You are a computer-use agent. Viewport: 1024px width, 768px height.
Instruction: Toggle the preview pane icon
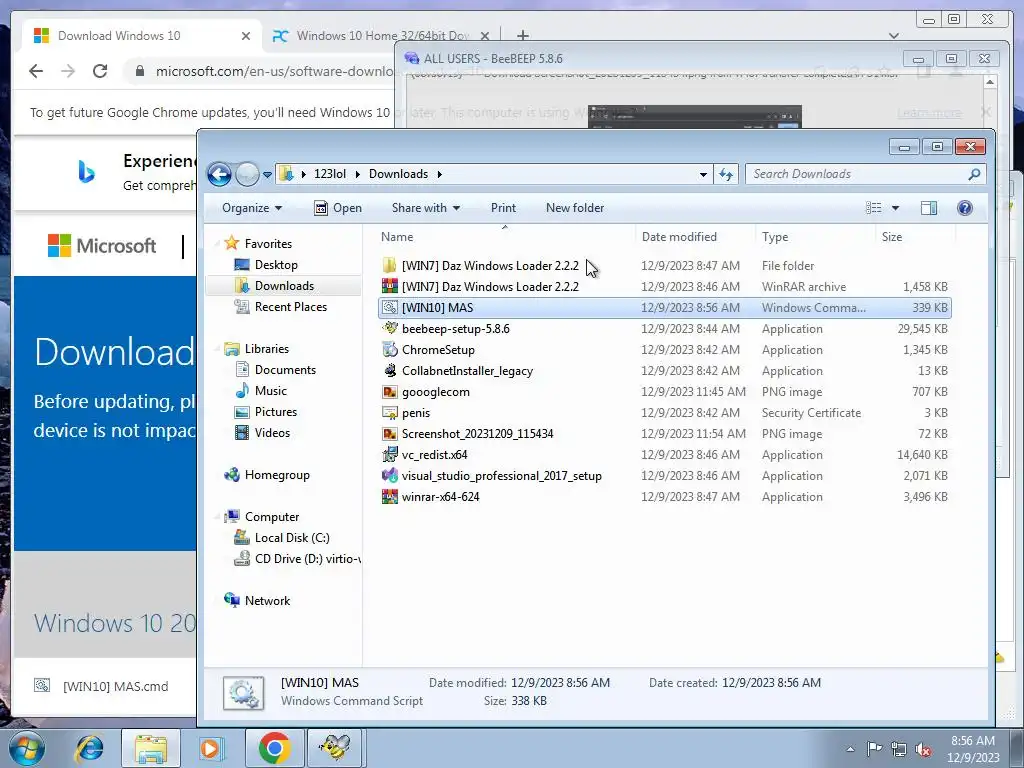(x=929, y=208)
